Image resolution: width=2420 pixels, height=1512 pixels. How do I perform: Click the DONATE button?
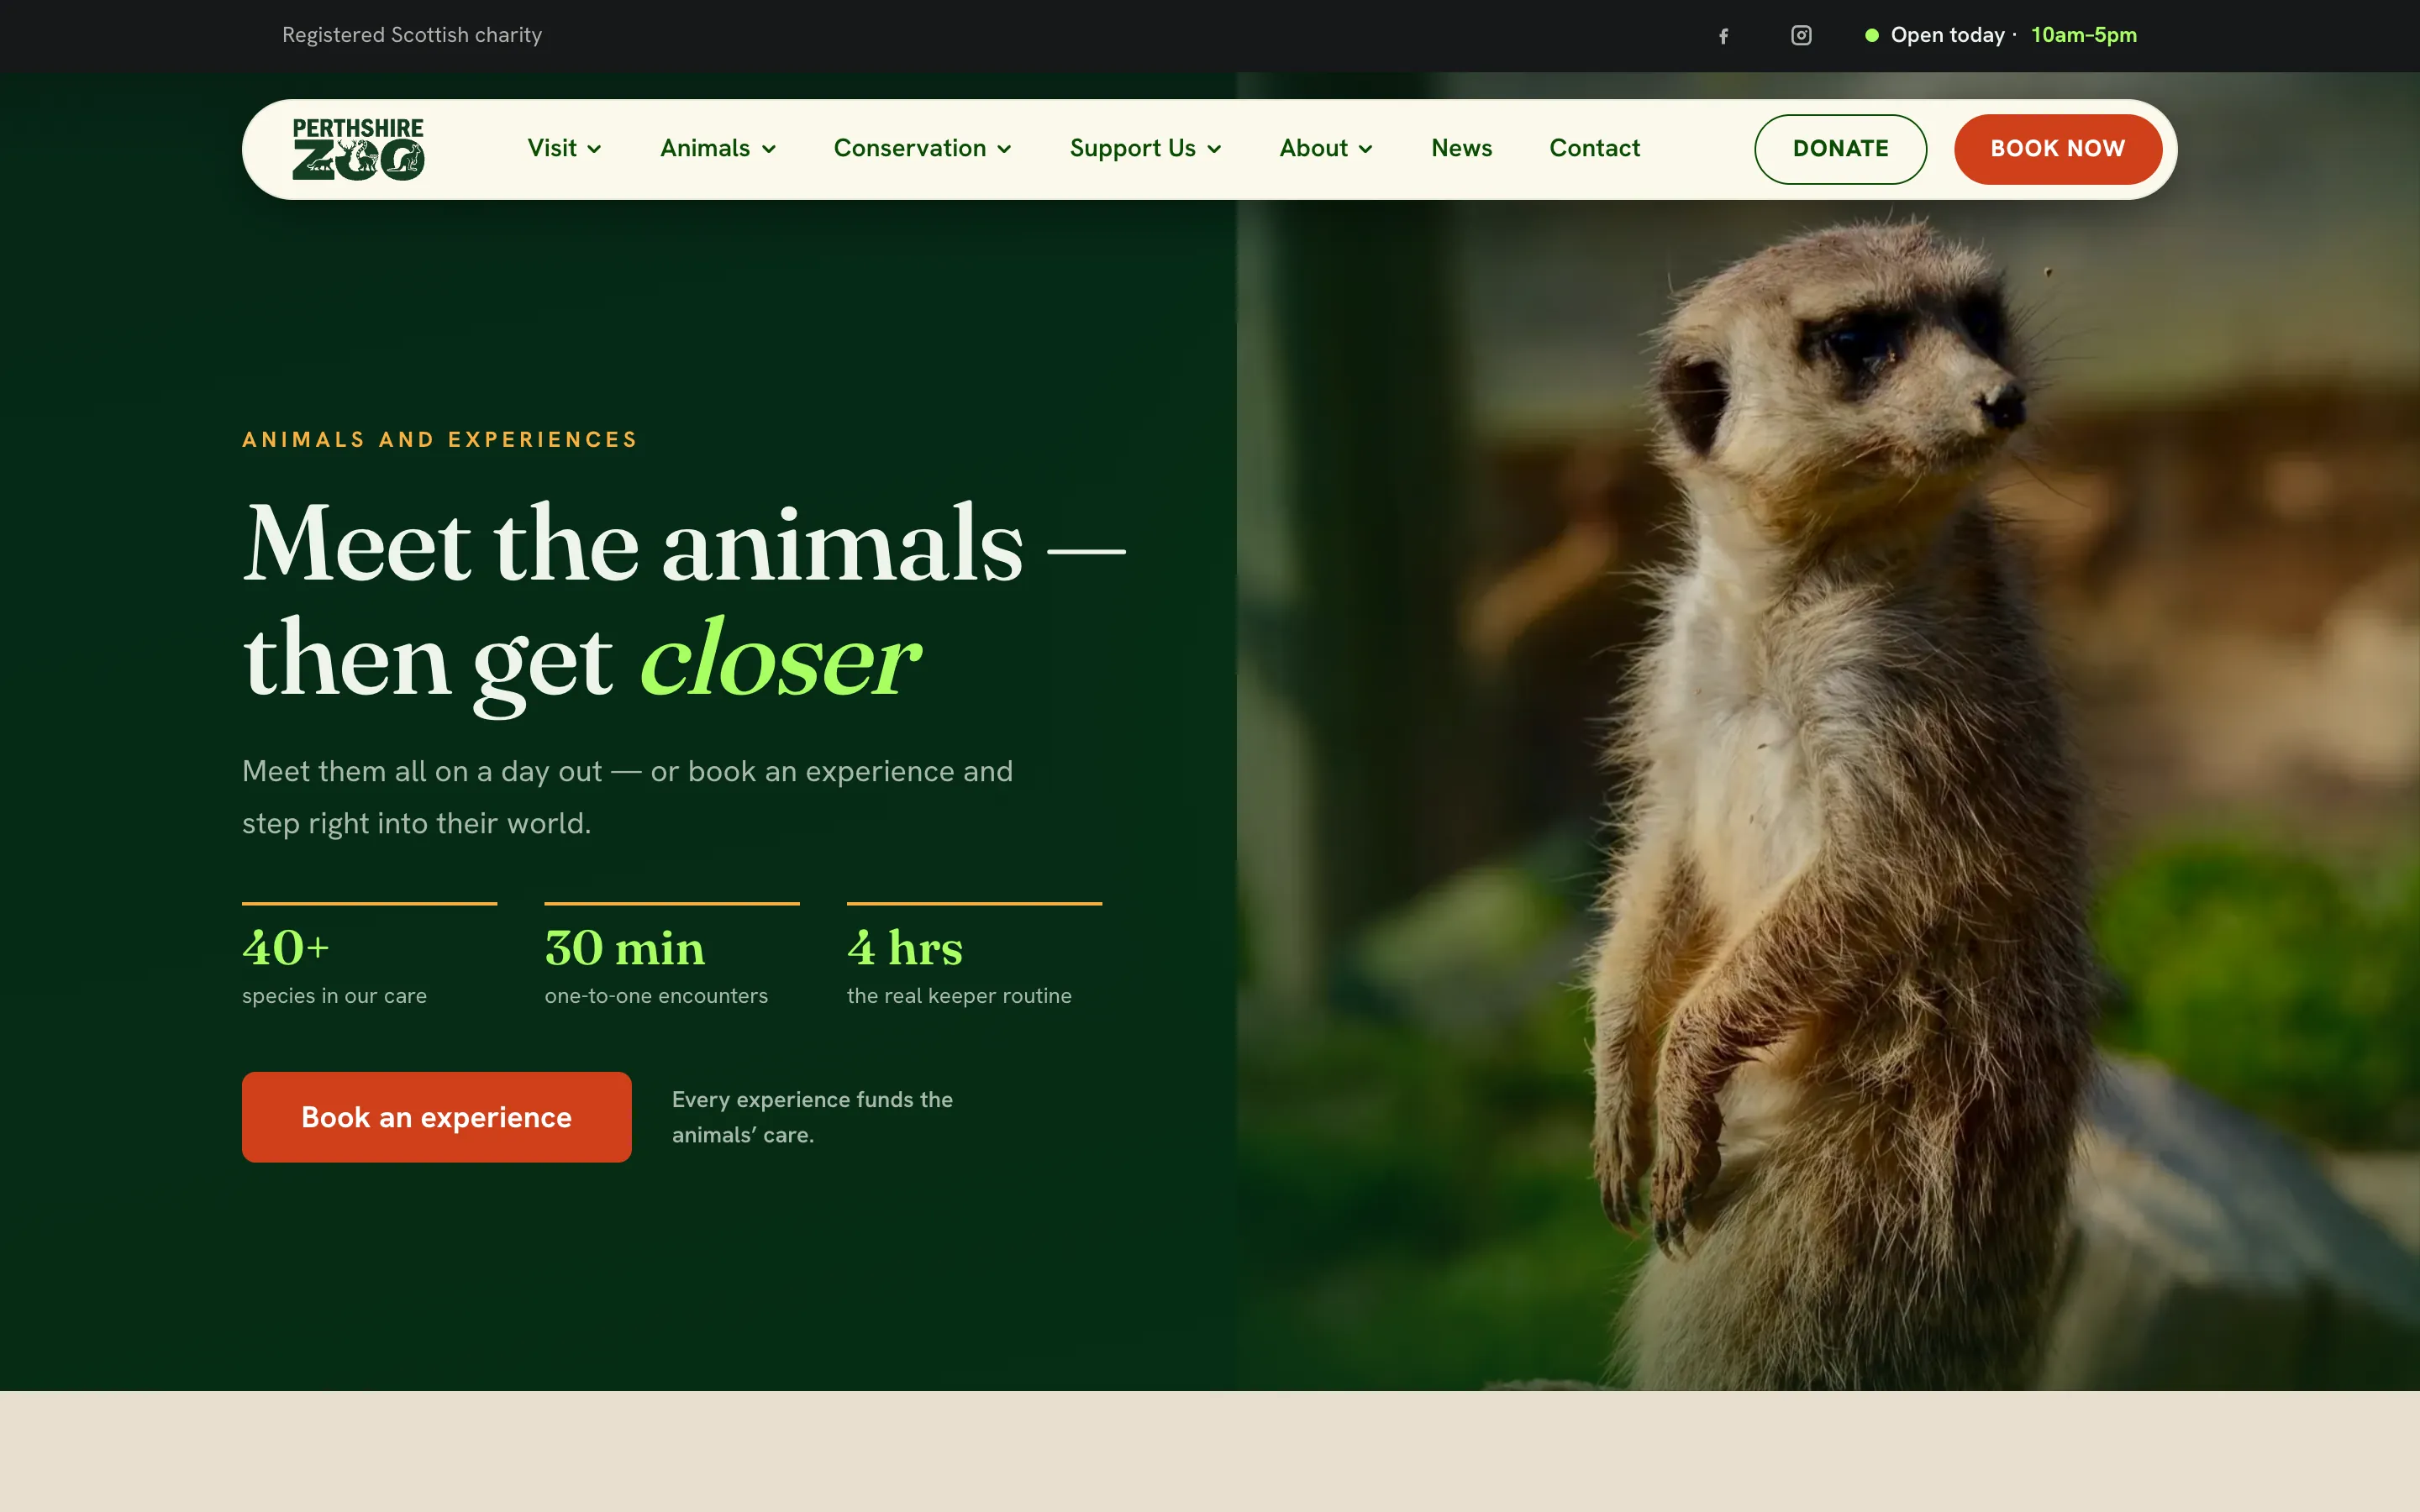coord(1840,149)
